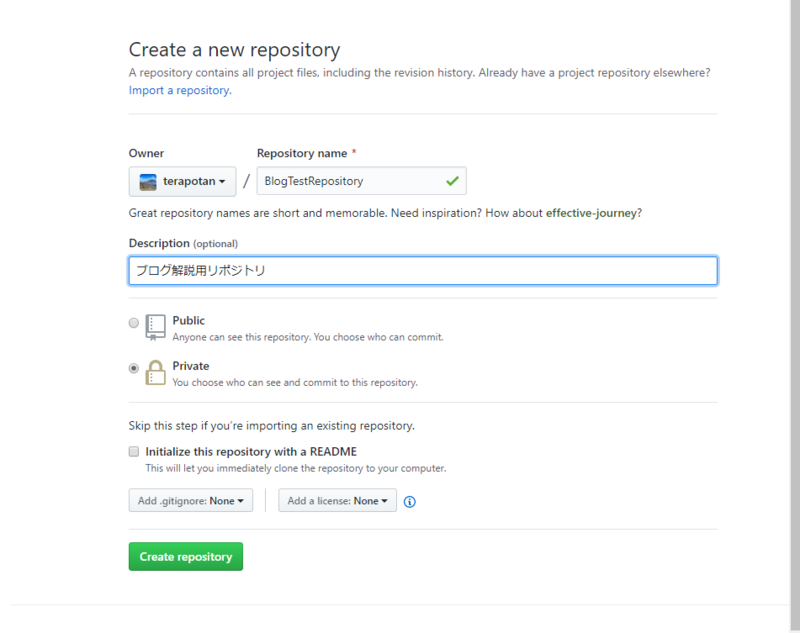Viewport: 800px width, 633px height.
Task: Click the terapotan owner avatar
Action: click(148, 182)
